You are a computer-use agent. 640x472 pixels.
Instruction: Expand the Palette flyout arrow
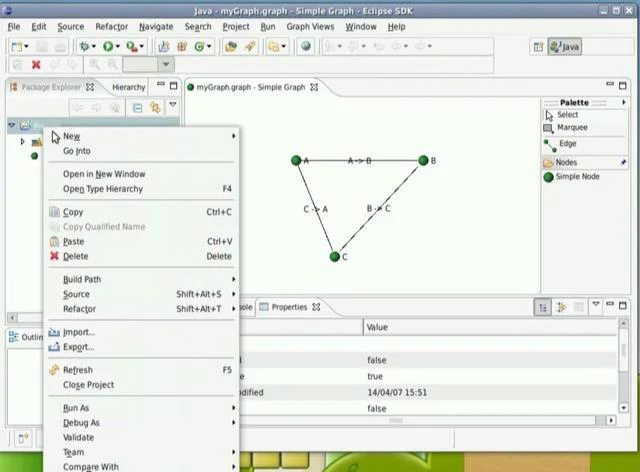(x=623, y=102)
